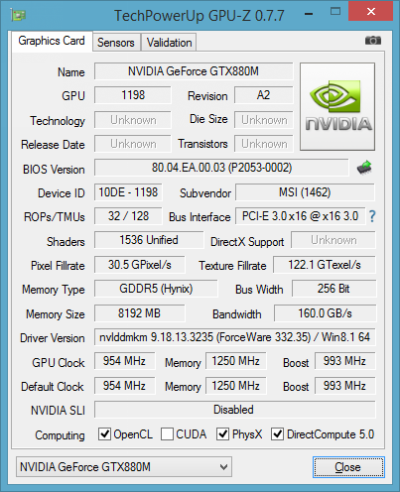Toggle the DirectCompute 5.0 checkbox

(x=277, y=434)
